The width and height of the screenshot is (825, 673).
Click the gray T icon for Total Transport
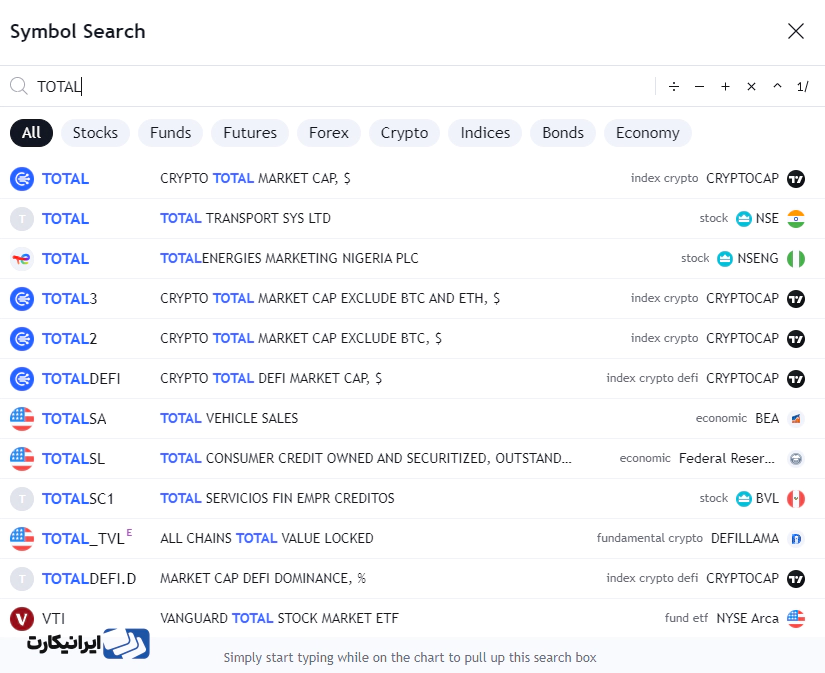tap(22, 219)
